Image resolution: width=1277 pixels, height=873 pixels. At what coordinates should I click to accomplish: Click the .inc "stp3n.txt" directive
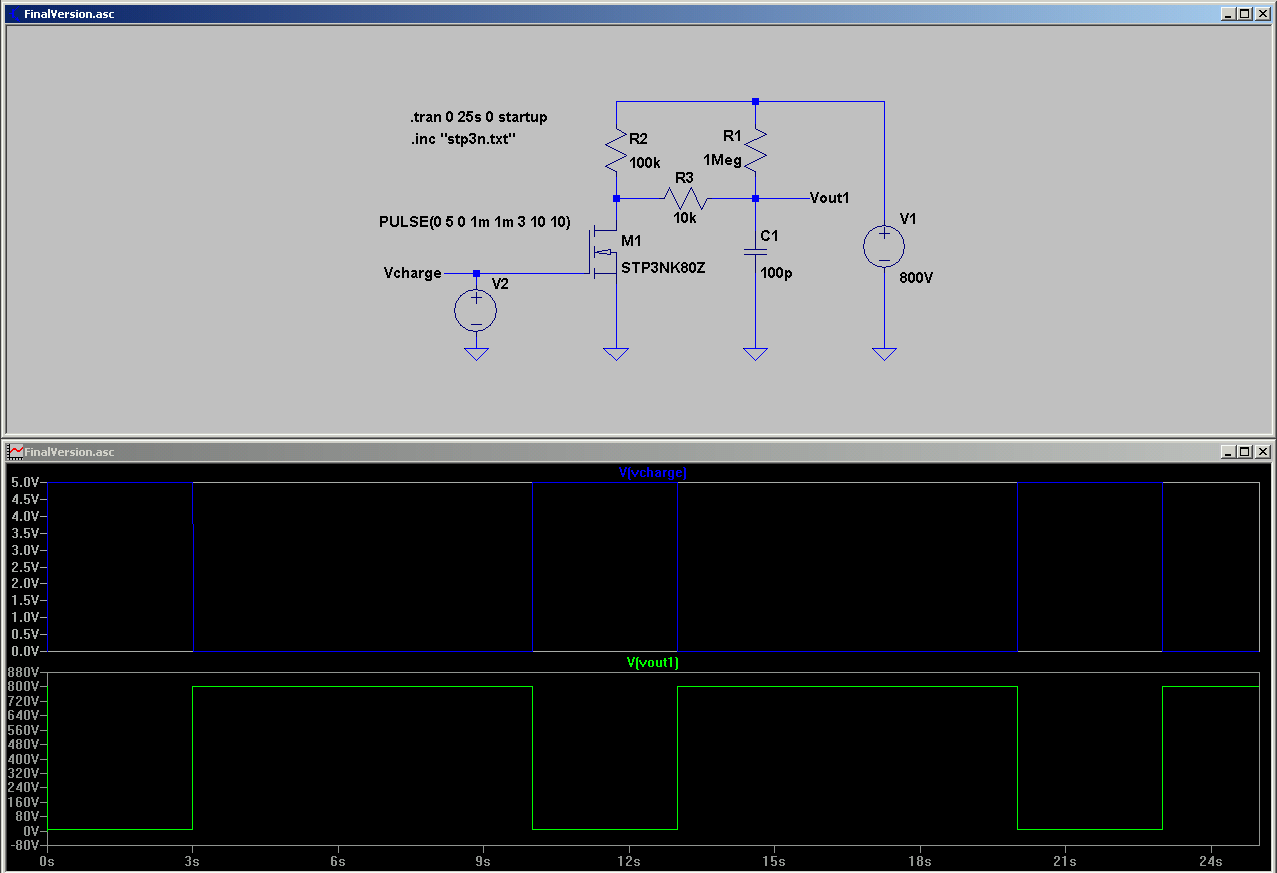[x=462, y=139]
